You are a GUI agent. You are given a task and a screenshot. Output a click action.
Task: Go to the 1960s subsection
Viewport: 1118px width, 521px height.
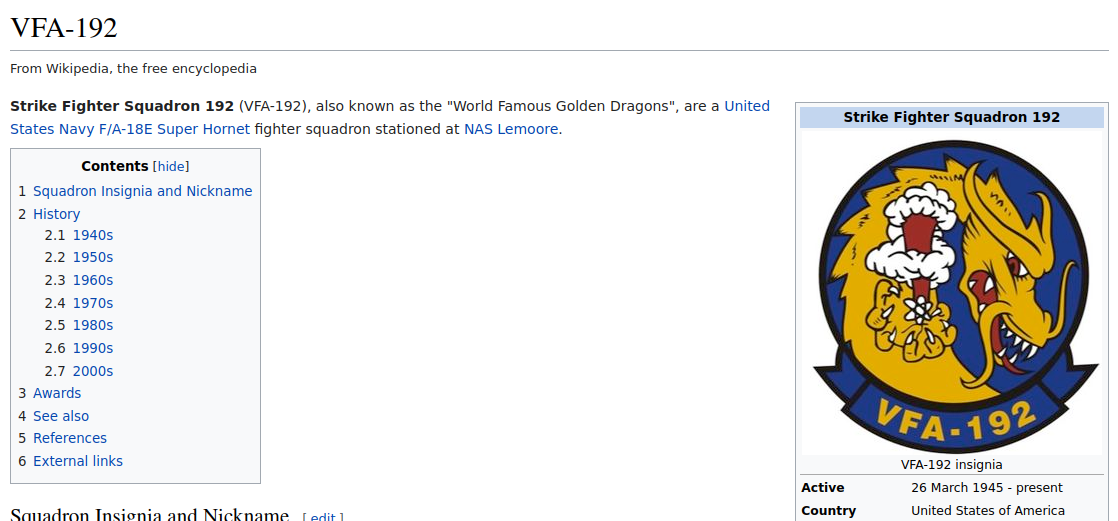93,280
